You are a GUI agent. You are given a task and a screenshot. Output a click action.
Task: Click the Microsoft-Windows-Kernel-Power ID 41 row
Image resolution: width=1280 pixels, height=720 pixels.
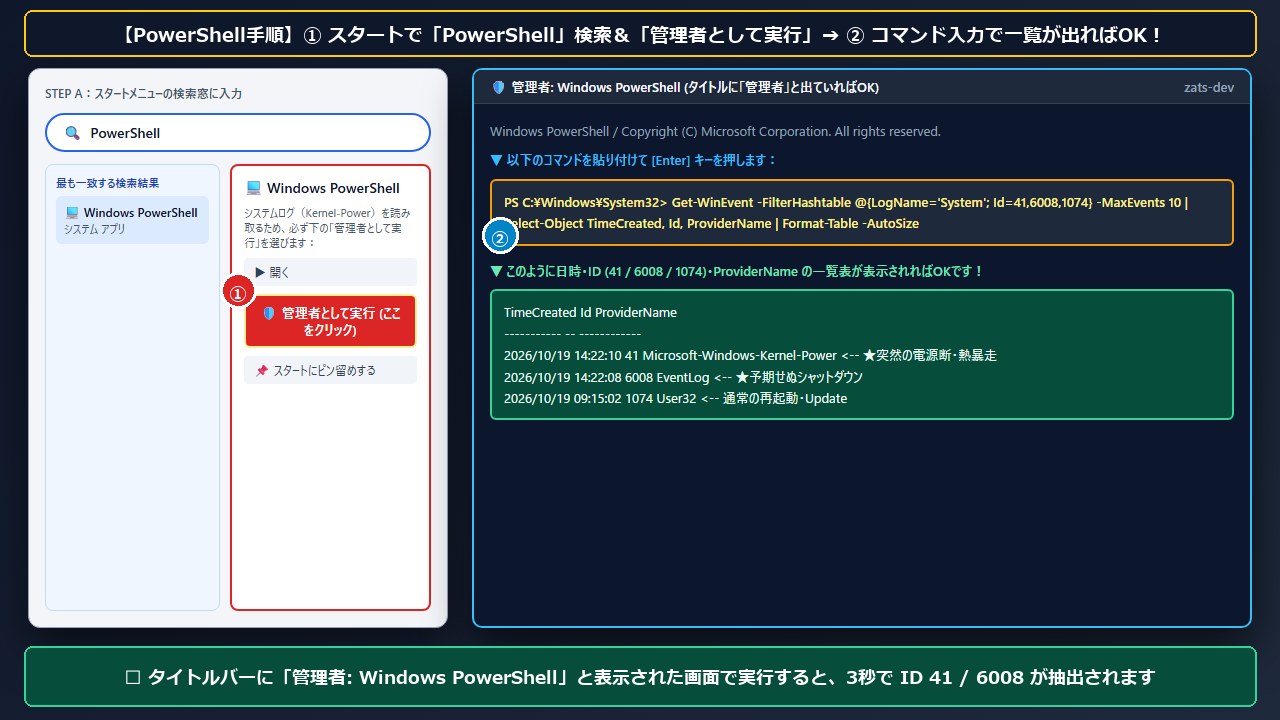tap(750, 355)
